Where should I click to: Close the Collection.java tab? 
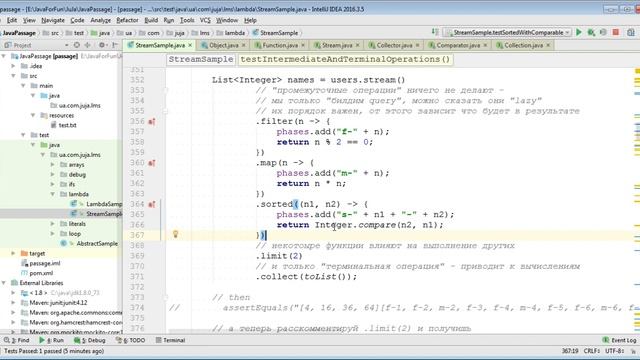(x=548, y=45)
